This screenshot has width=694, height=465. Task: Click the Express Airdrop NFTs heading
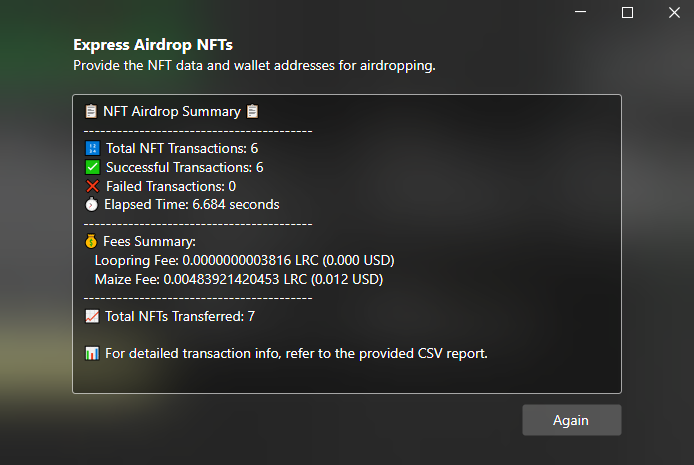pos(153,45)
